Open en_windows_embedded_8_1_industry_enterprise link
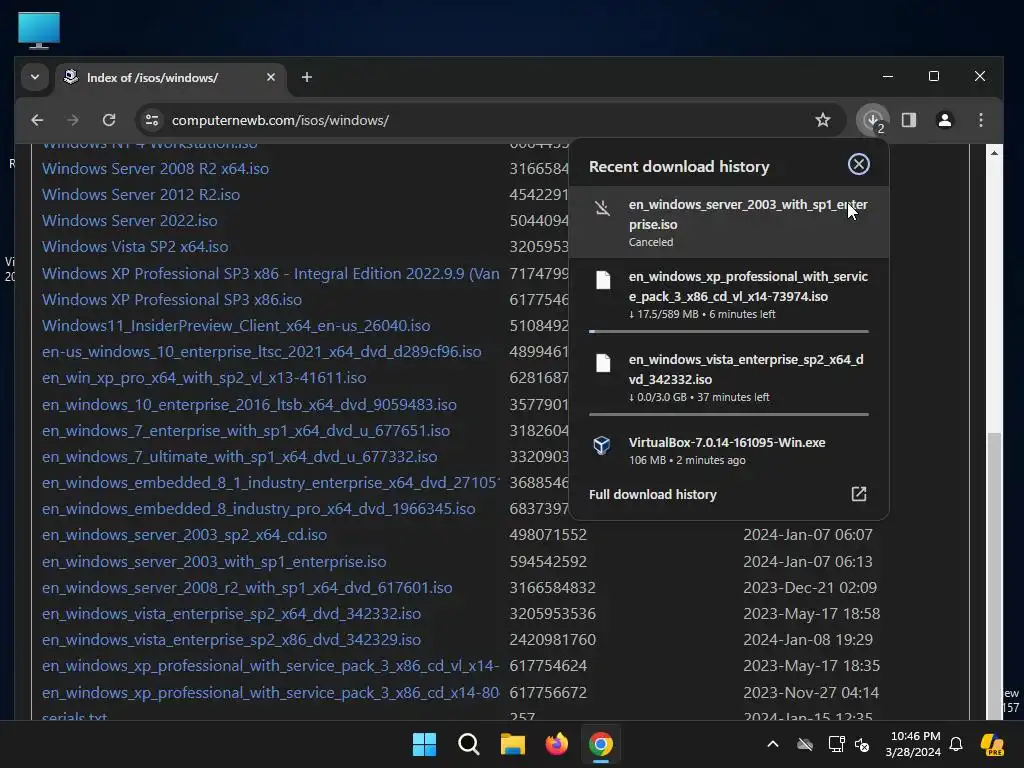 270,483
